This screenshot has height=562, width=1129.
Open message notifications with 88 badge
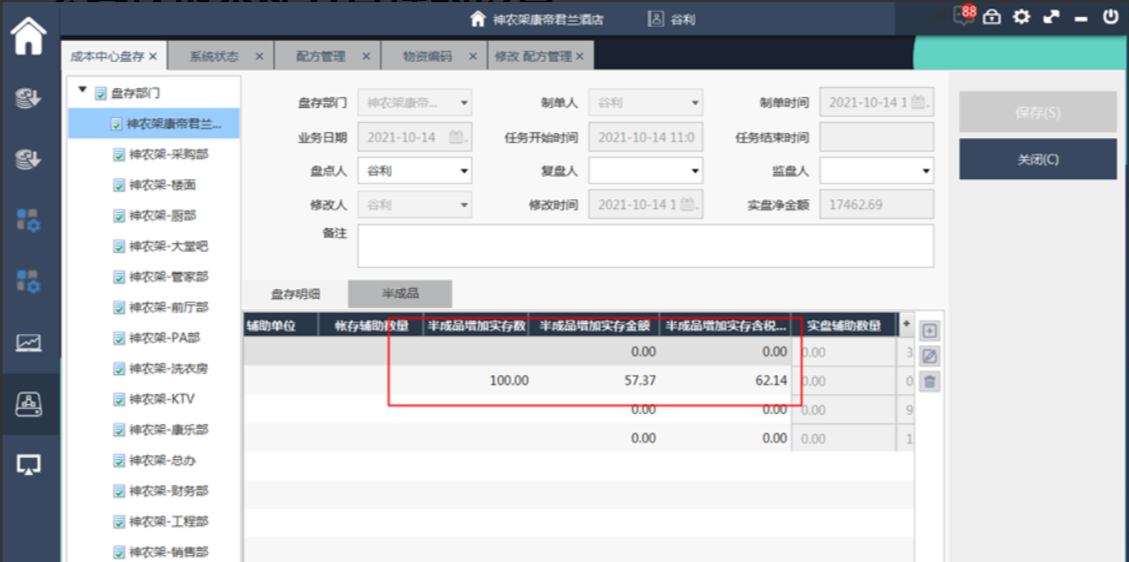pyautogui.click(x=965, y=16)
